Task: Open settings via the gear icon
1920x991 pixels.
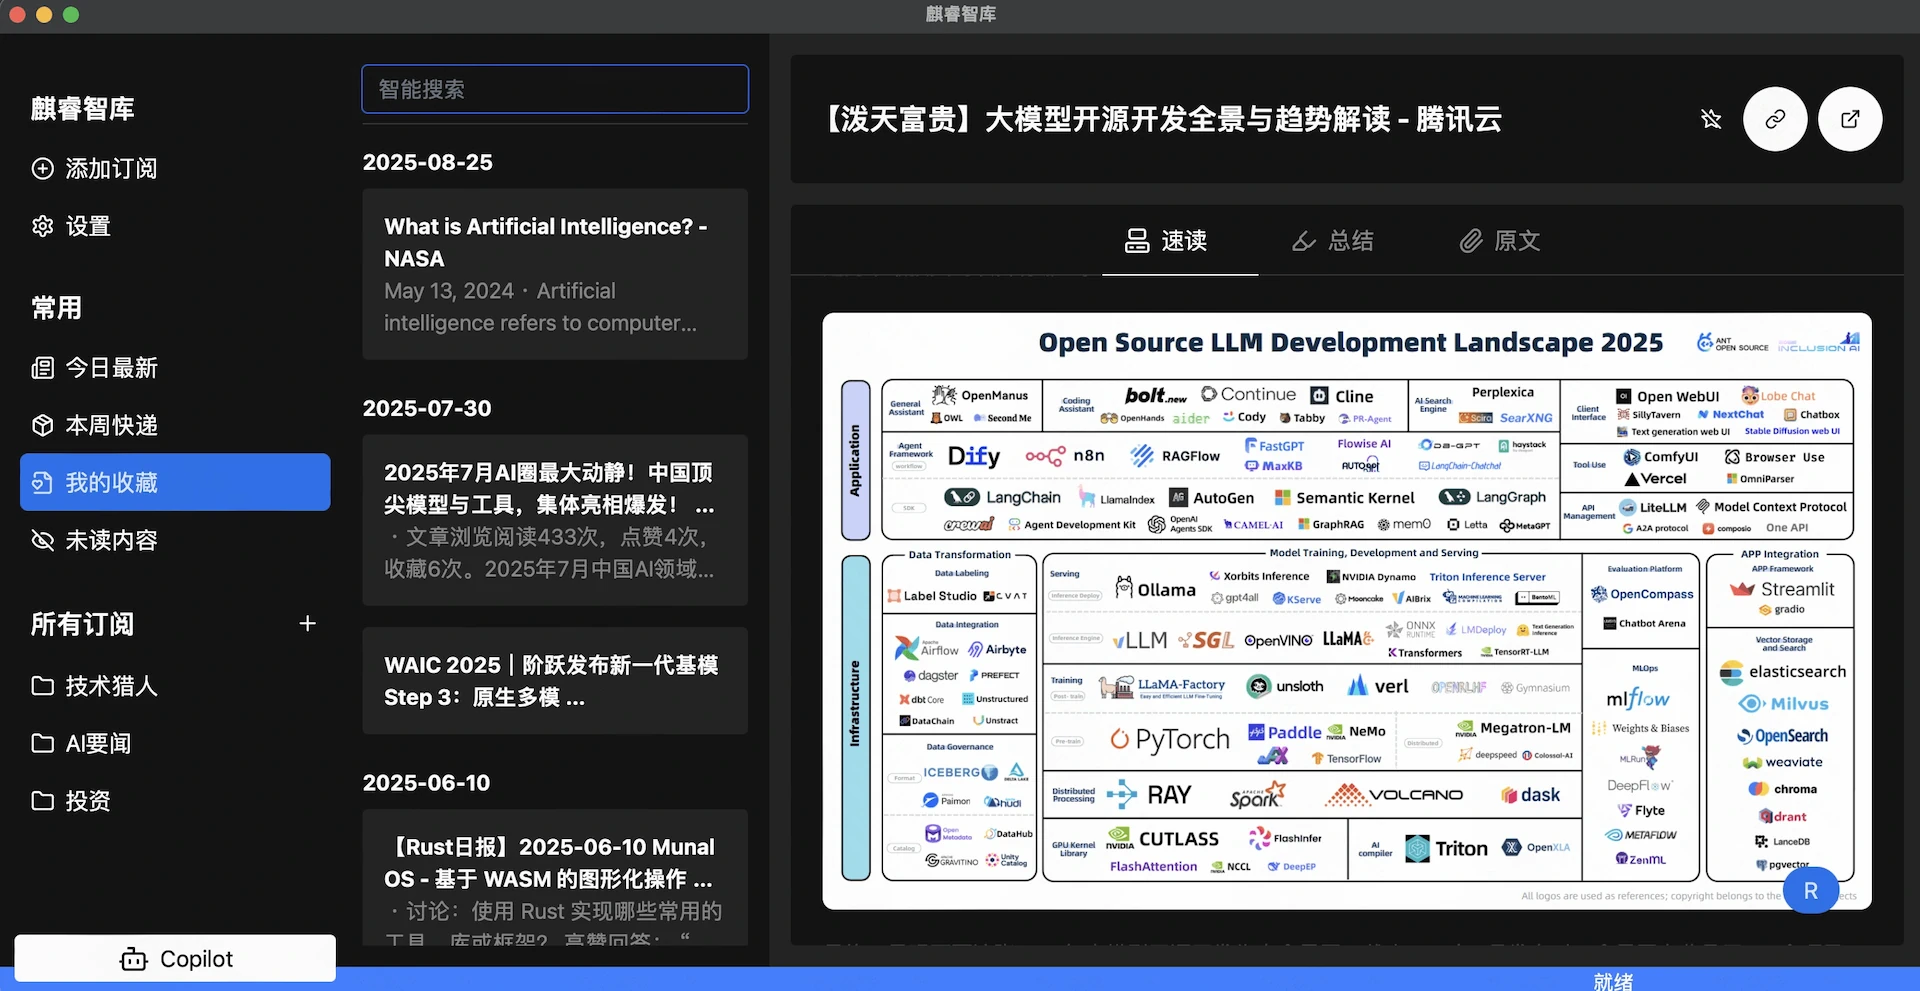Action: click(x=43, y=226)
